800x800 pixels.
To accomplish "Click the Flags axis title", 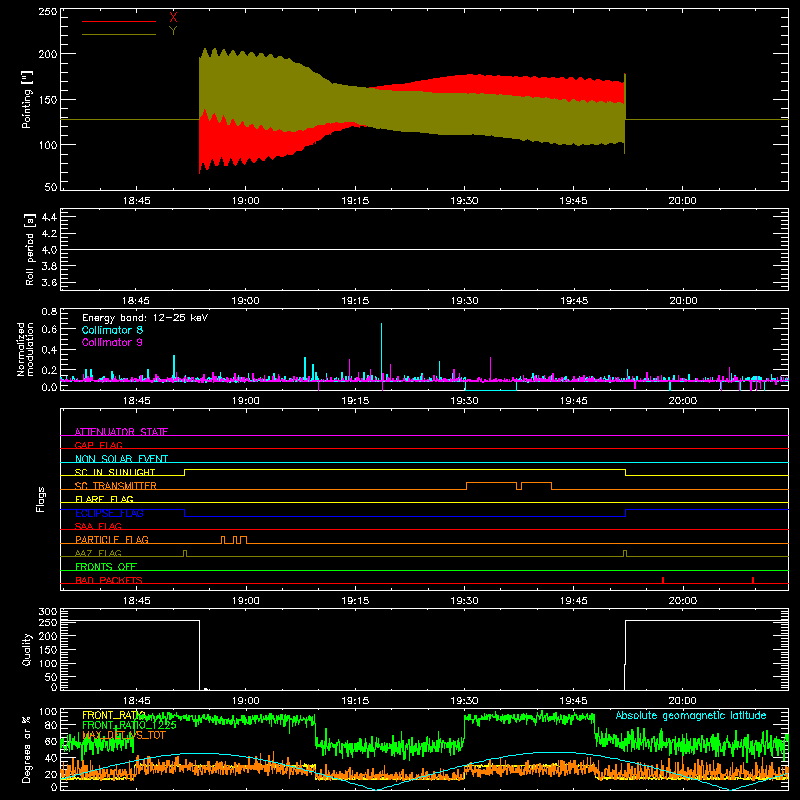I will 41,499.
